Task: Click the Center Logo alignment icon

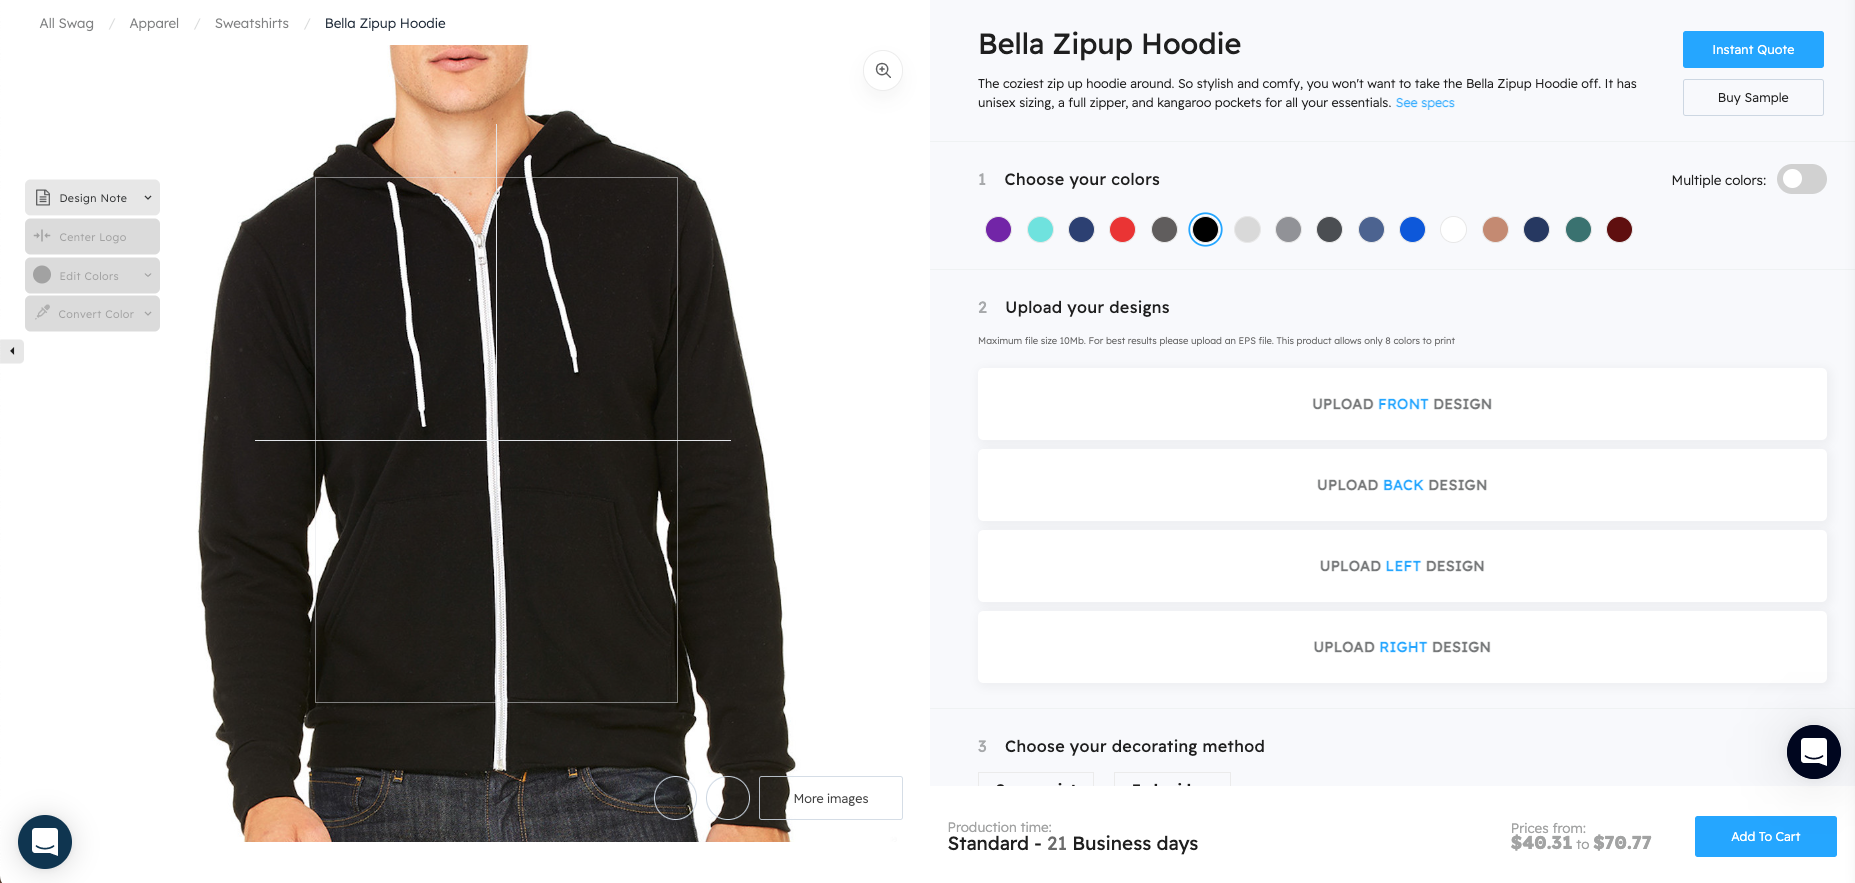Action: click(x=42, y=236)
